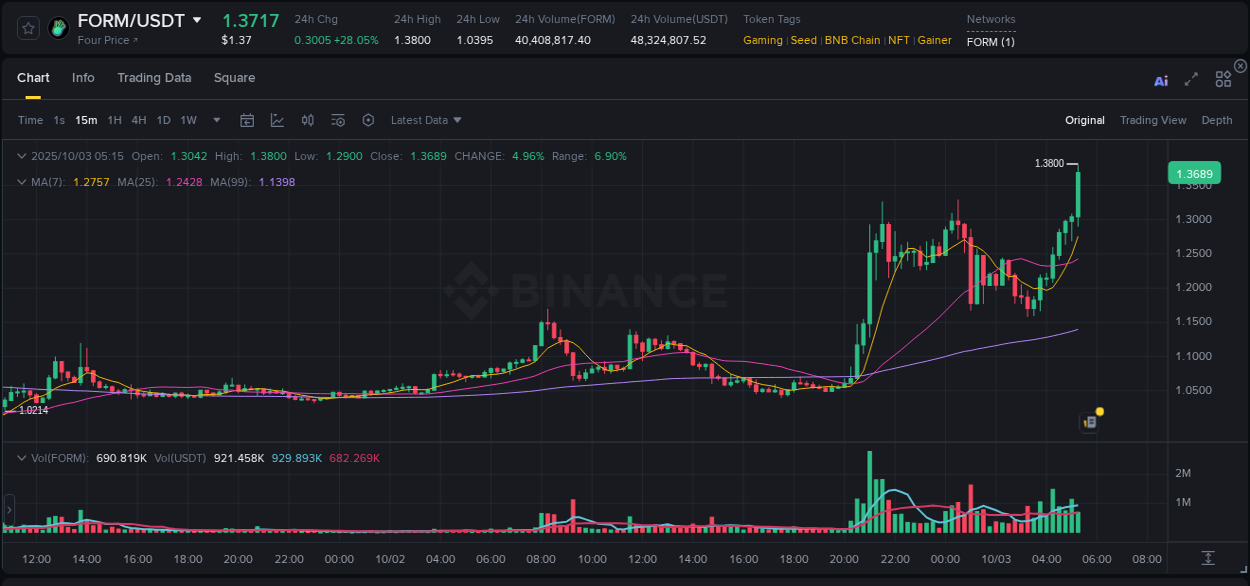The height and width of the screenshot is (586, 1250).
Task: Switch to the Trading Data tab
Action: tap(154, 78)
